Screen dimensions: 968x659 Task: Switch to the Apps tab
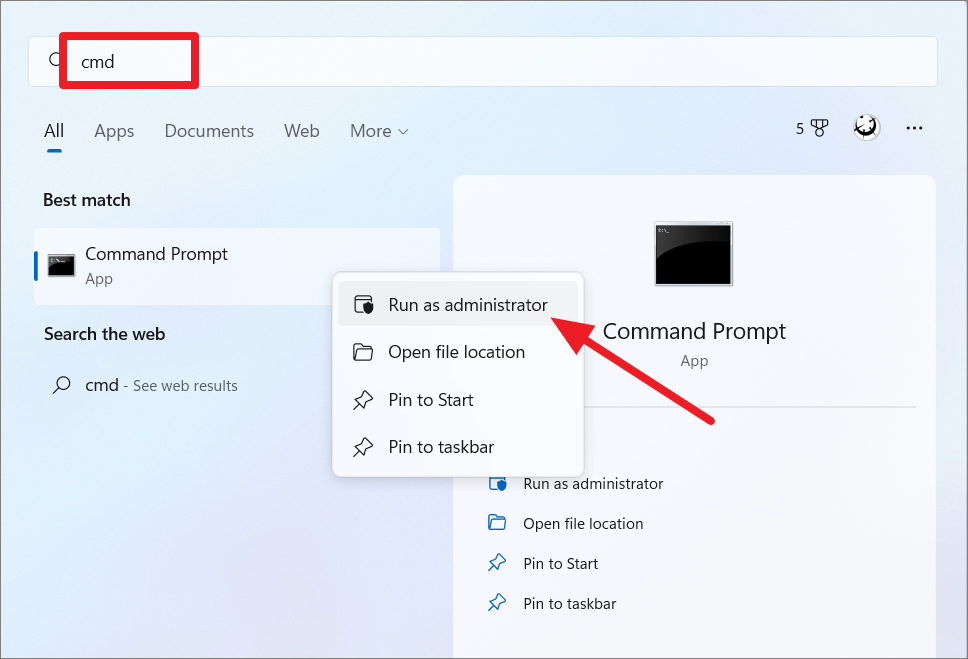[114, 131]
